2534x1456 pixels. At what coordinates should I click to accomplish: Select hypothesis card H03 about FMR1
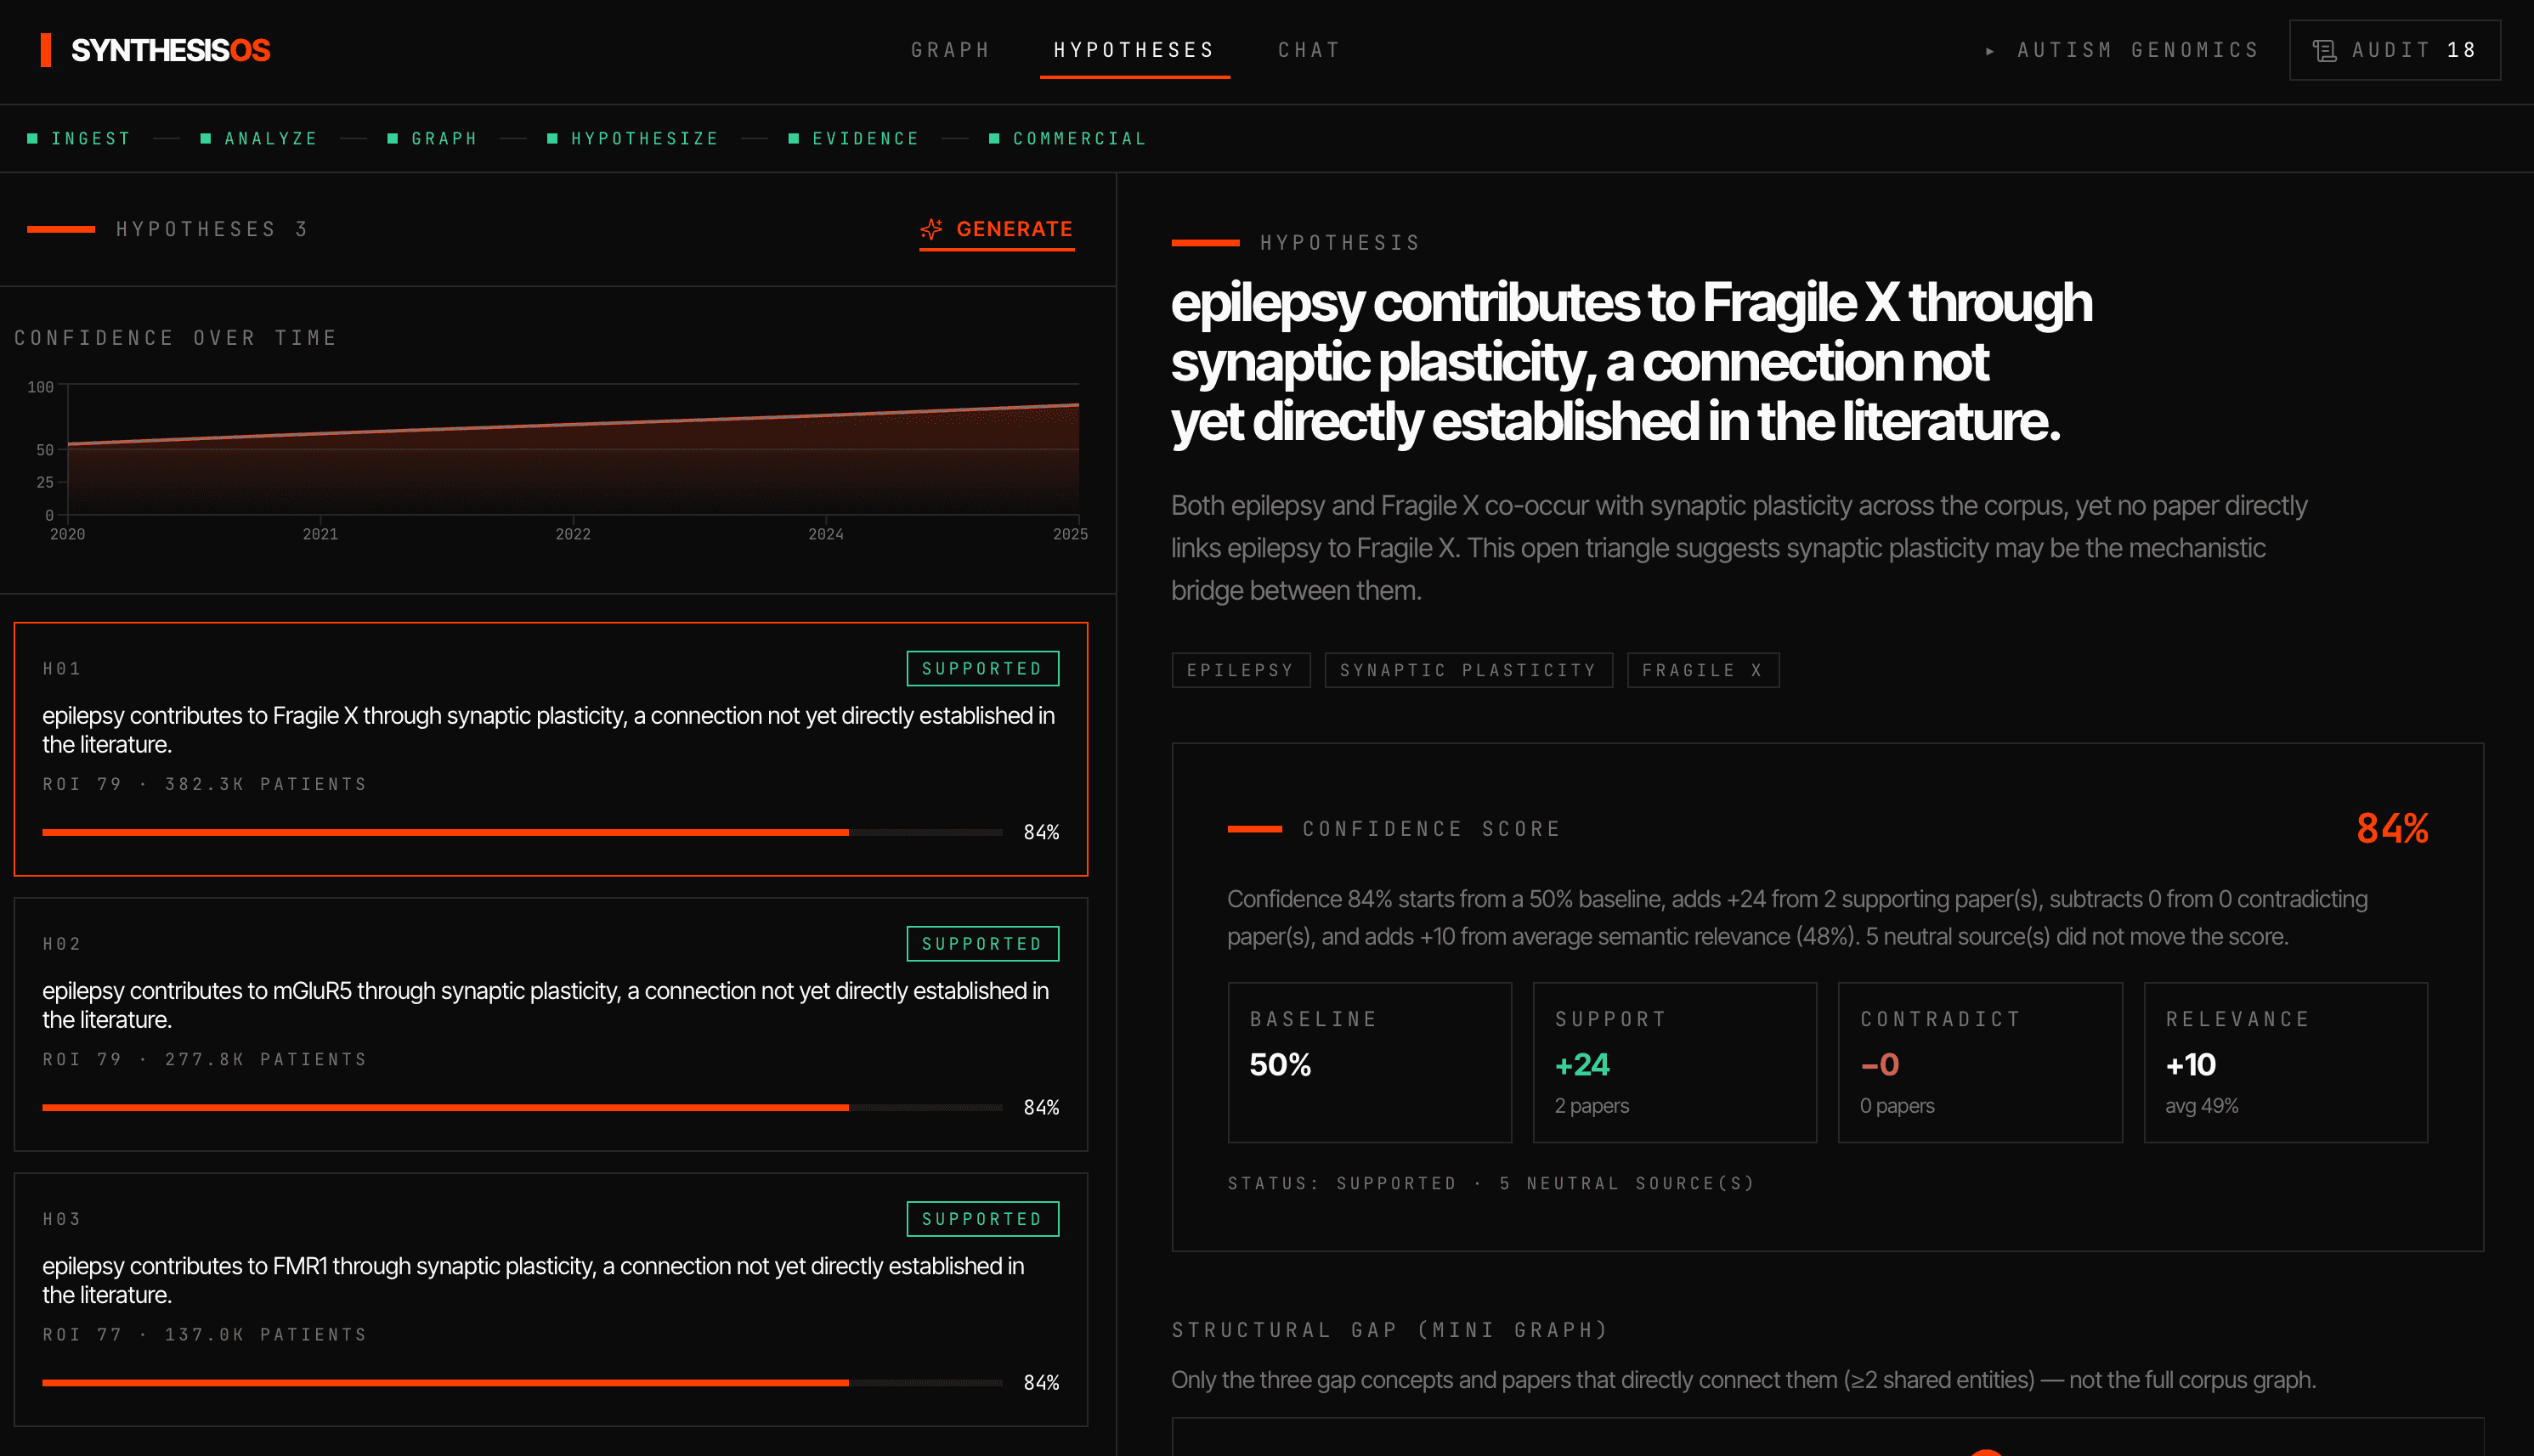pos(551,1299)
